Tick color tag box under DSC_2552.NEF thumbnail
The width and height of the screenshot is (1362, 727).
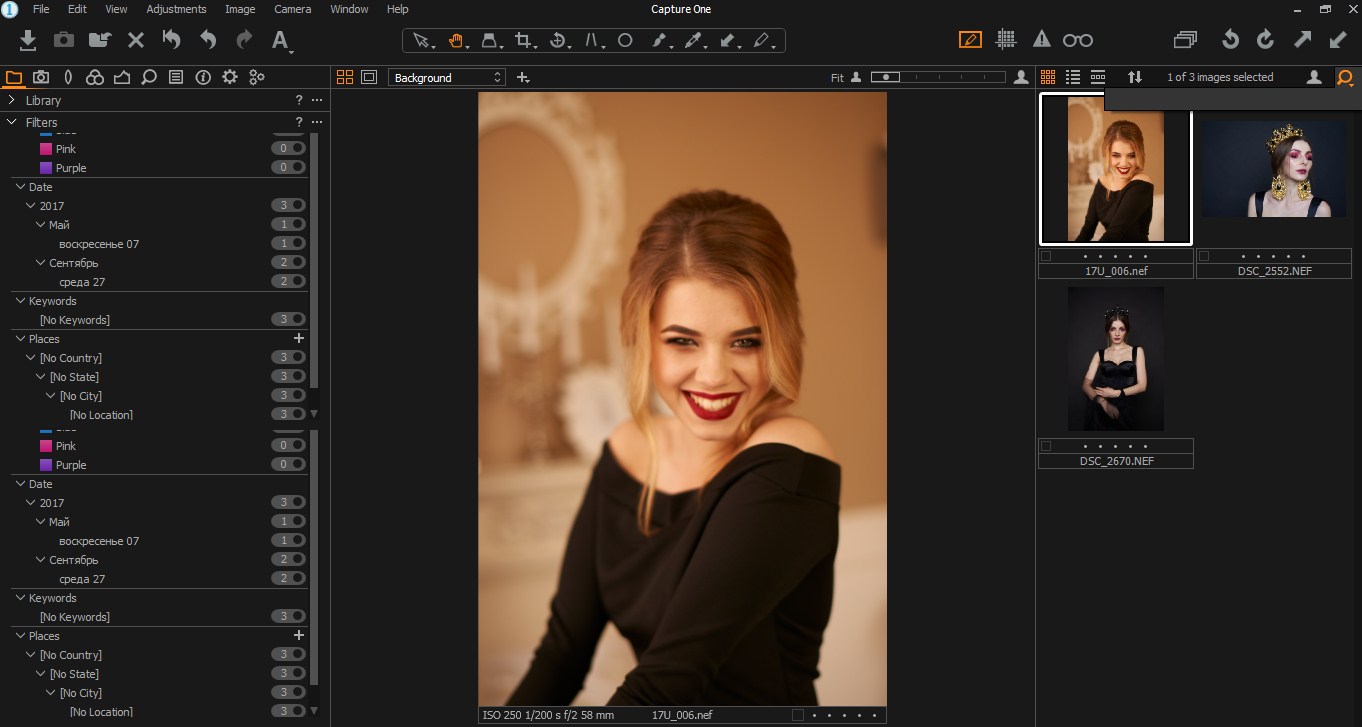pyautogui.click(x=1204, y=256)
